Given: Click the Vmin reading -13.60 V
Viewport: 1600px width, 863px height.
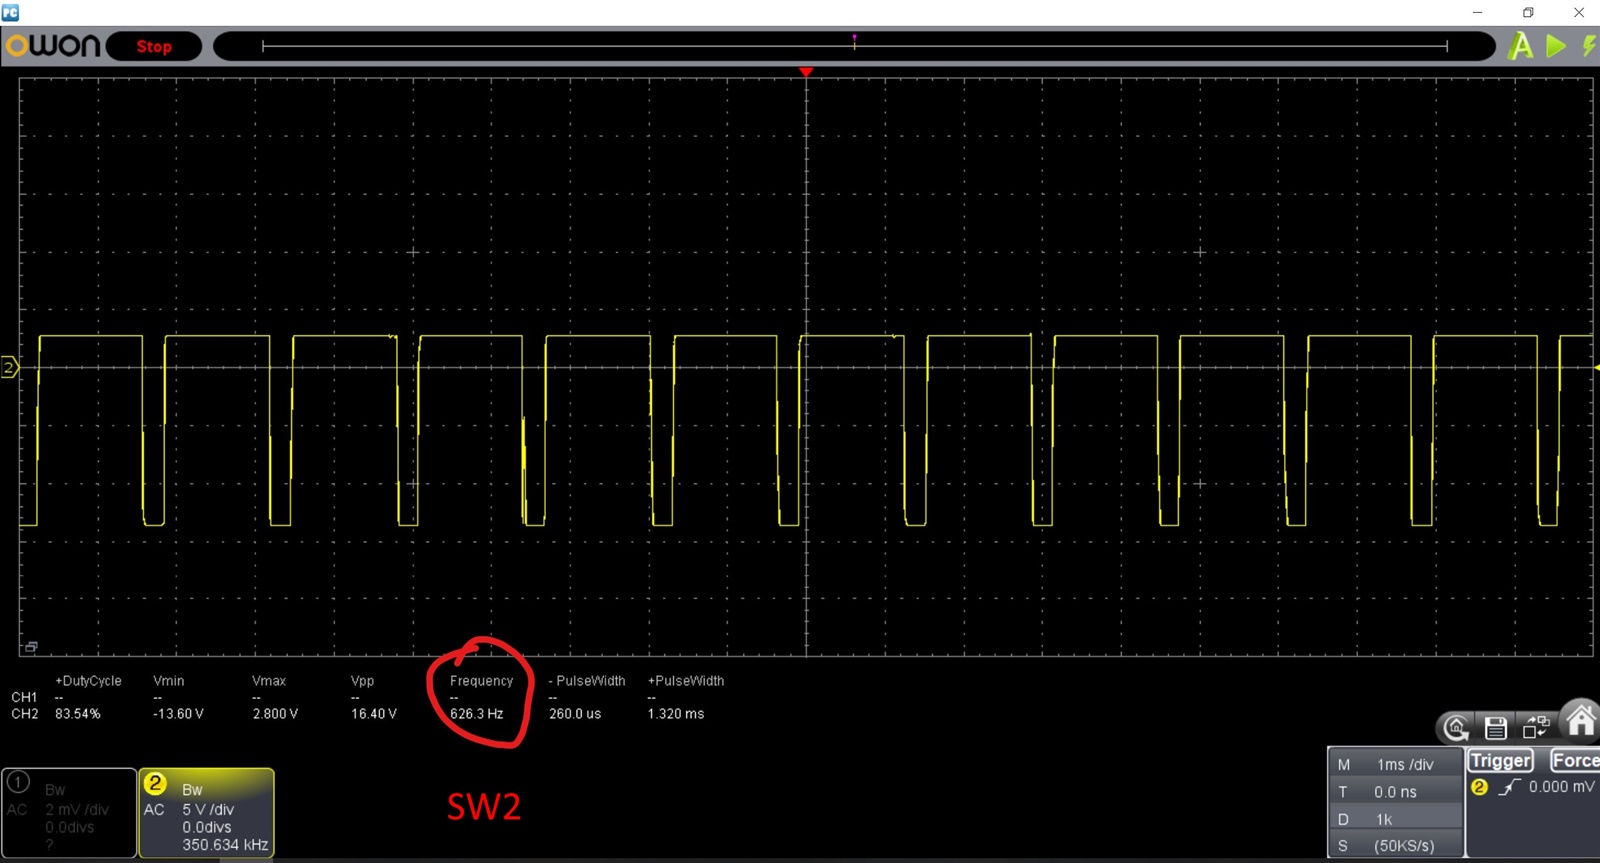Looking at the screenshot, I should [x=179, y=714].
